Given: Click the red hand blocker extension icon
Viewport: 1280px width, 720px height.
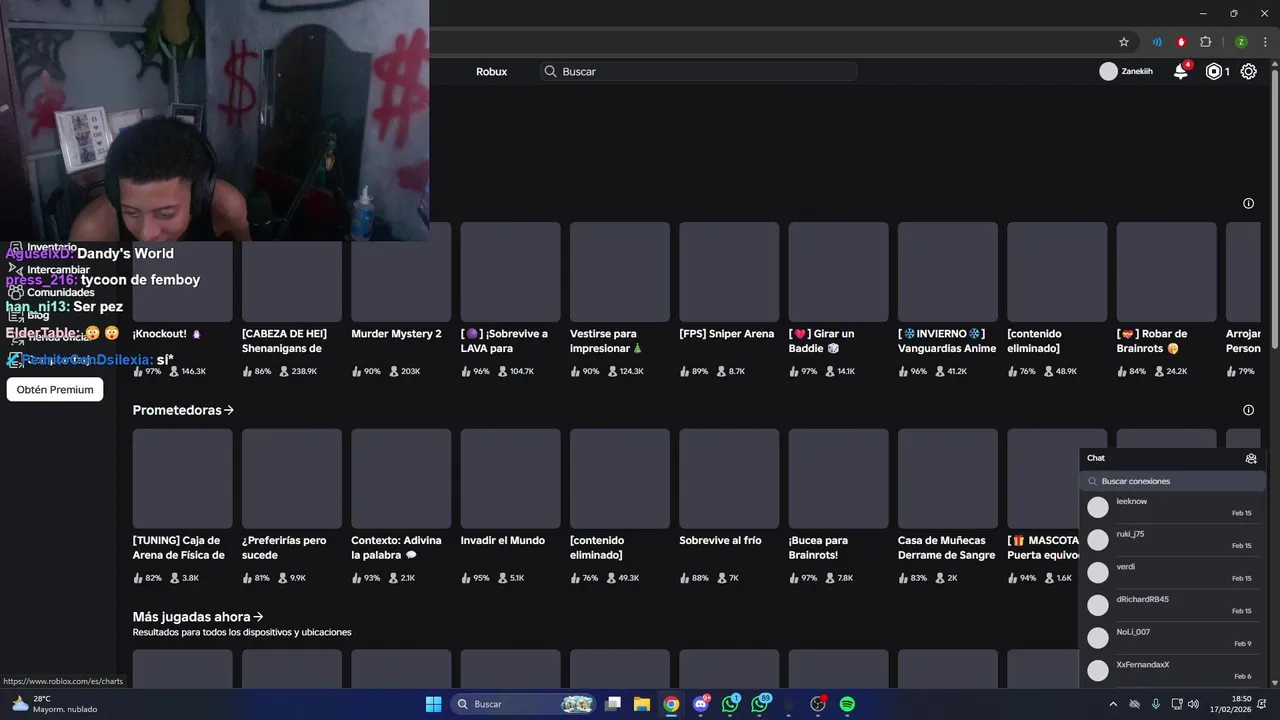Looking at the screenshot, I should pyautogui.click(x=1181, y=42).
